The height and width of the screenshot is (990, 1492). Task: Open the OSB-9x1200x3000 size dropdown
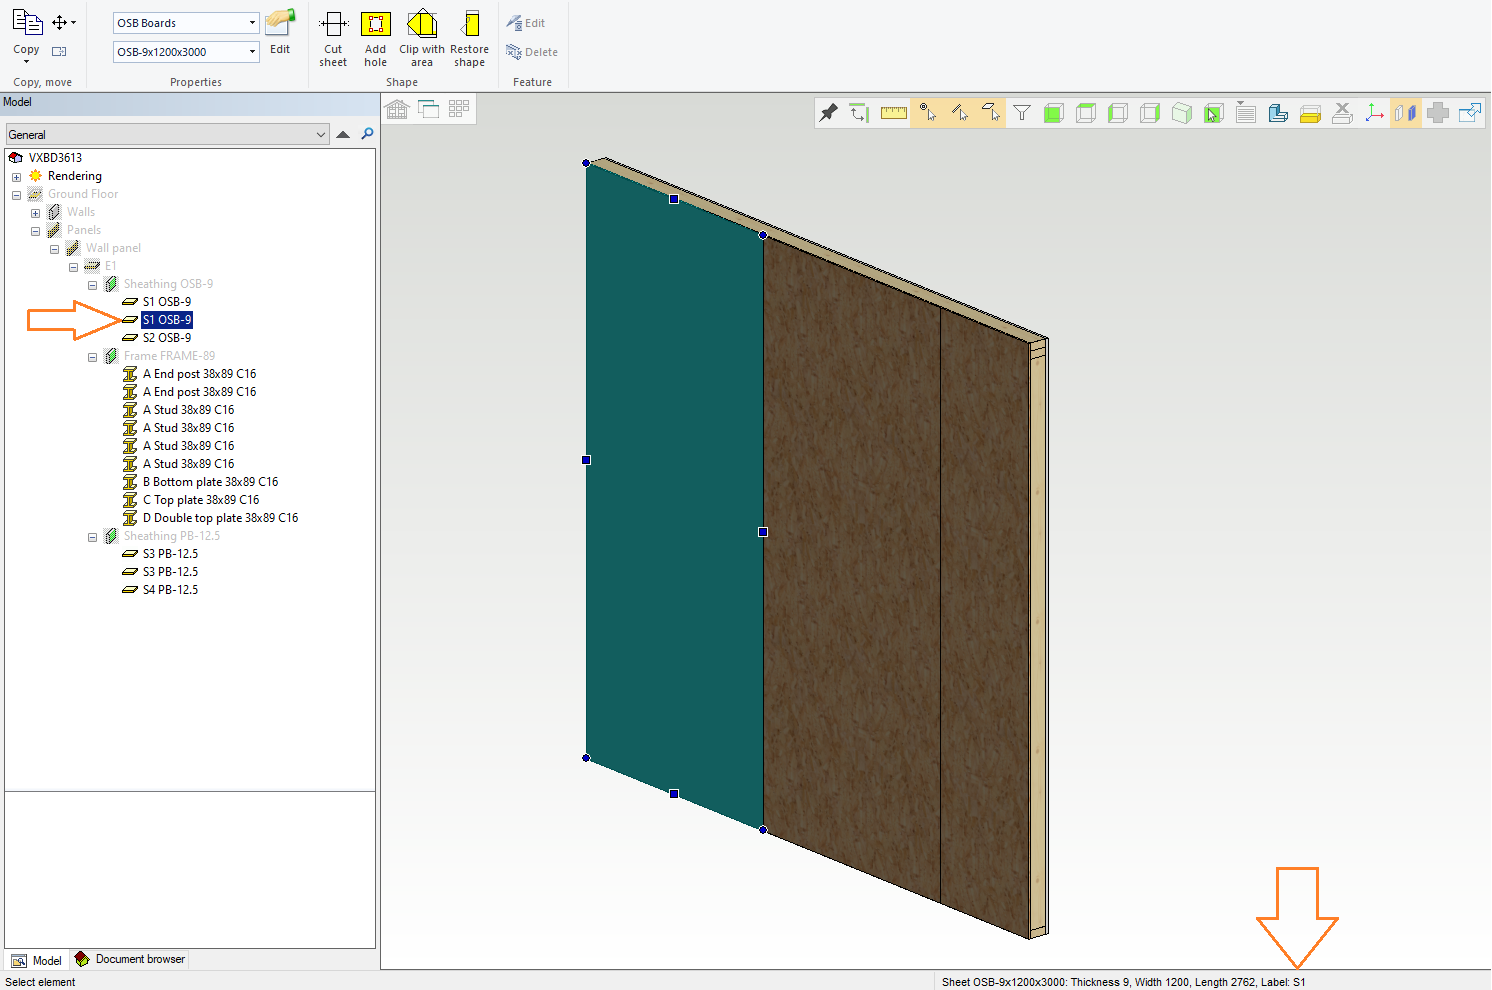(x=252, y=52)
